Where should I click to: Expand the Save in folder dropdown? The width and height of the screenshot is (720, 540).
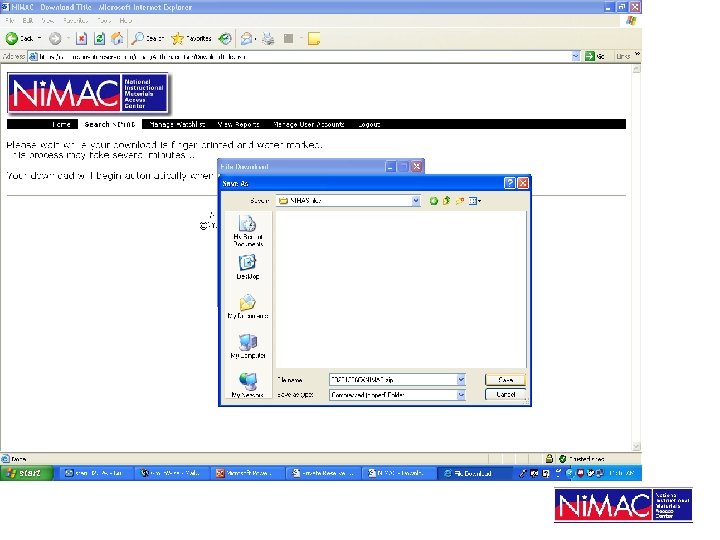416,201
